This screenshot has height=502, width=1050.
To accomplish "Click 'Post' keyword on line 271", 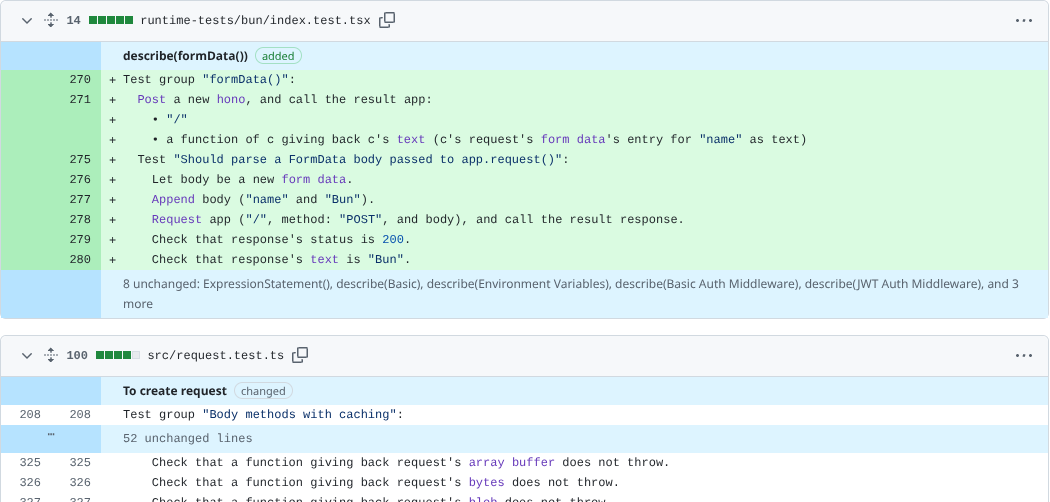I will tap(151, 100).
